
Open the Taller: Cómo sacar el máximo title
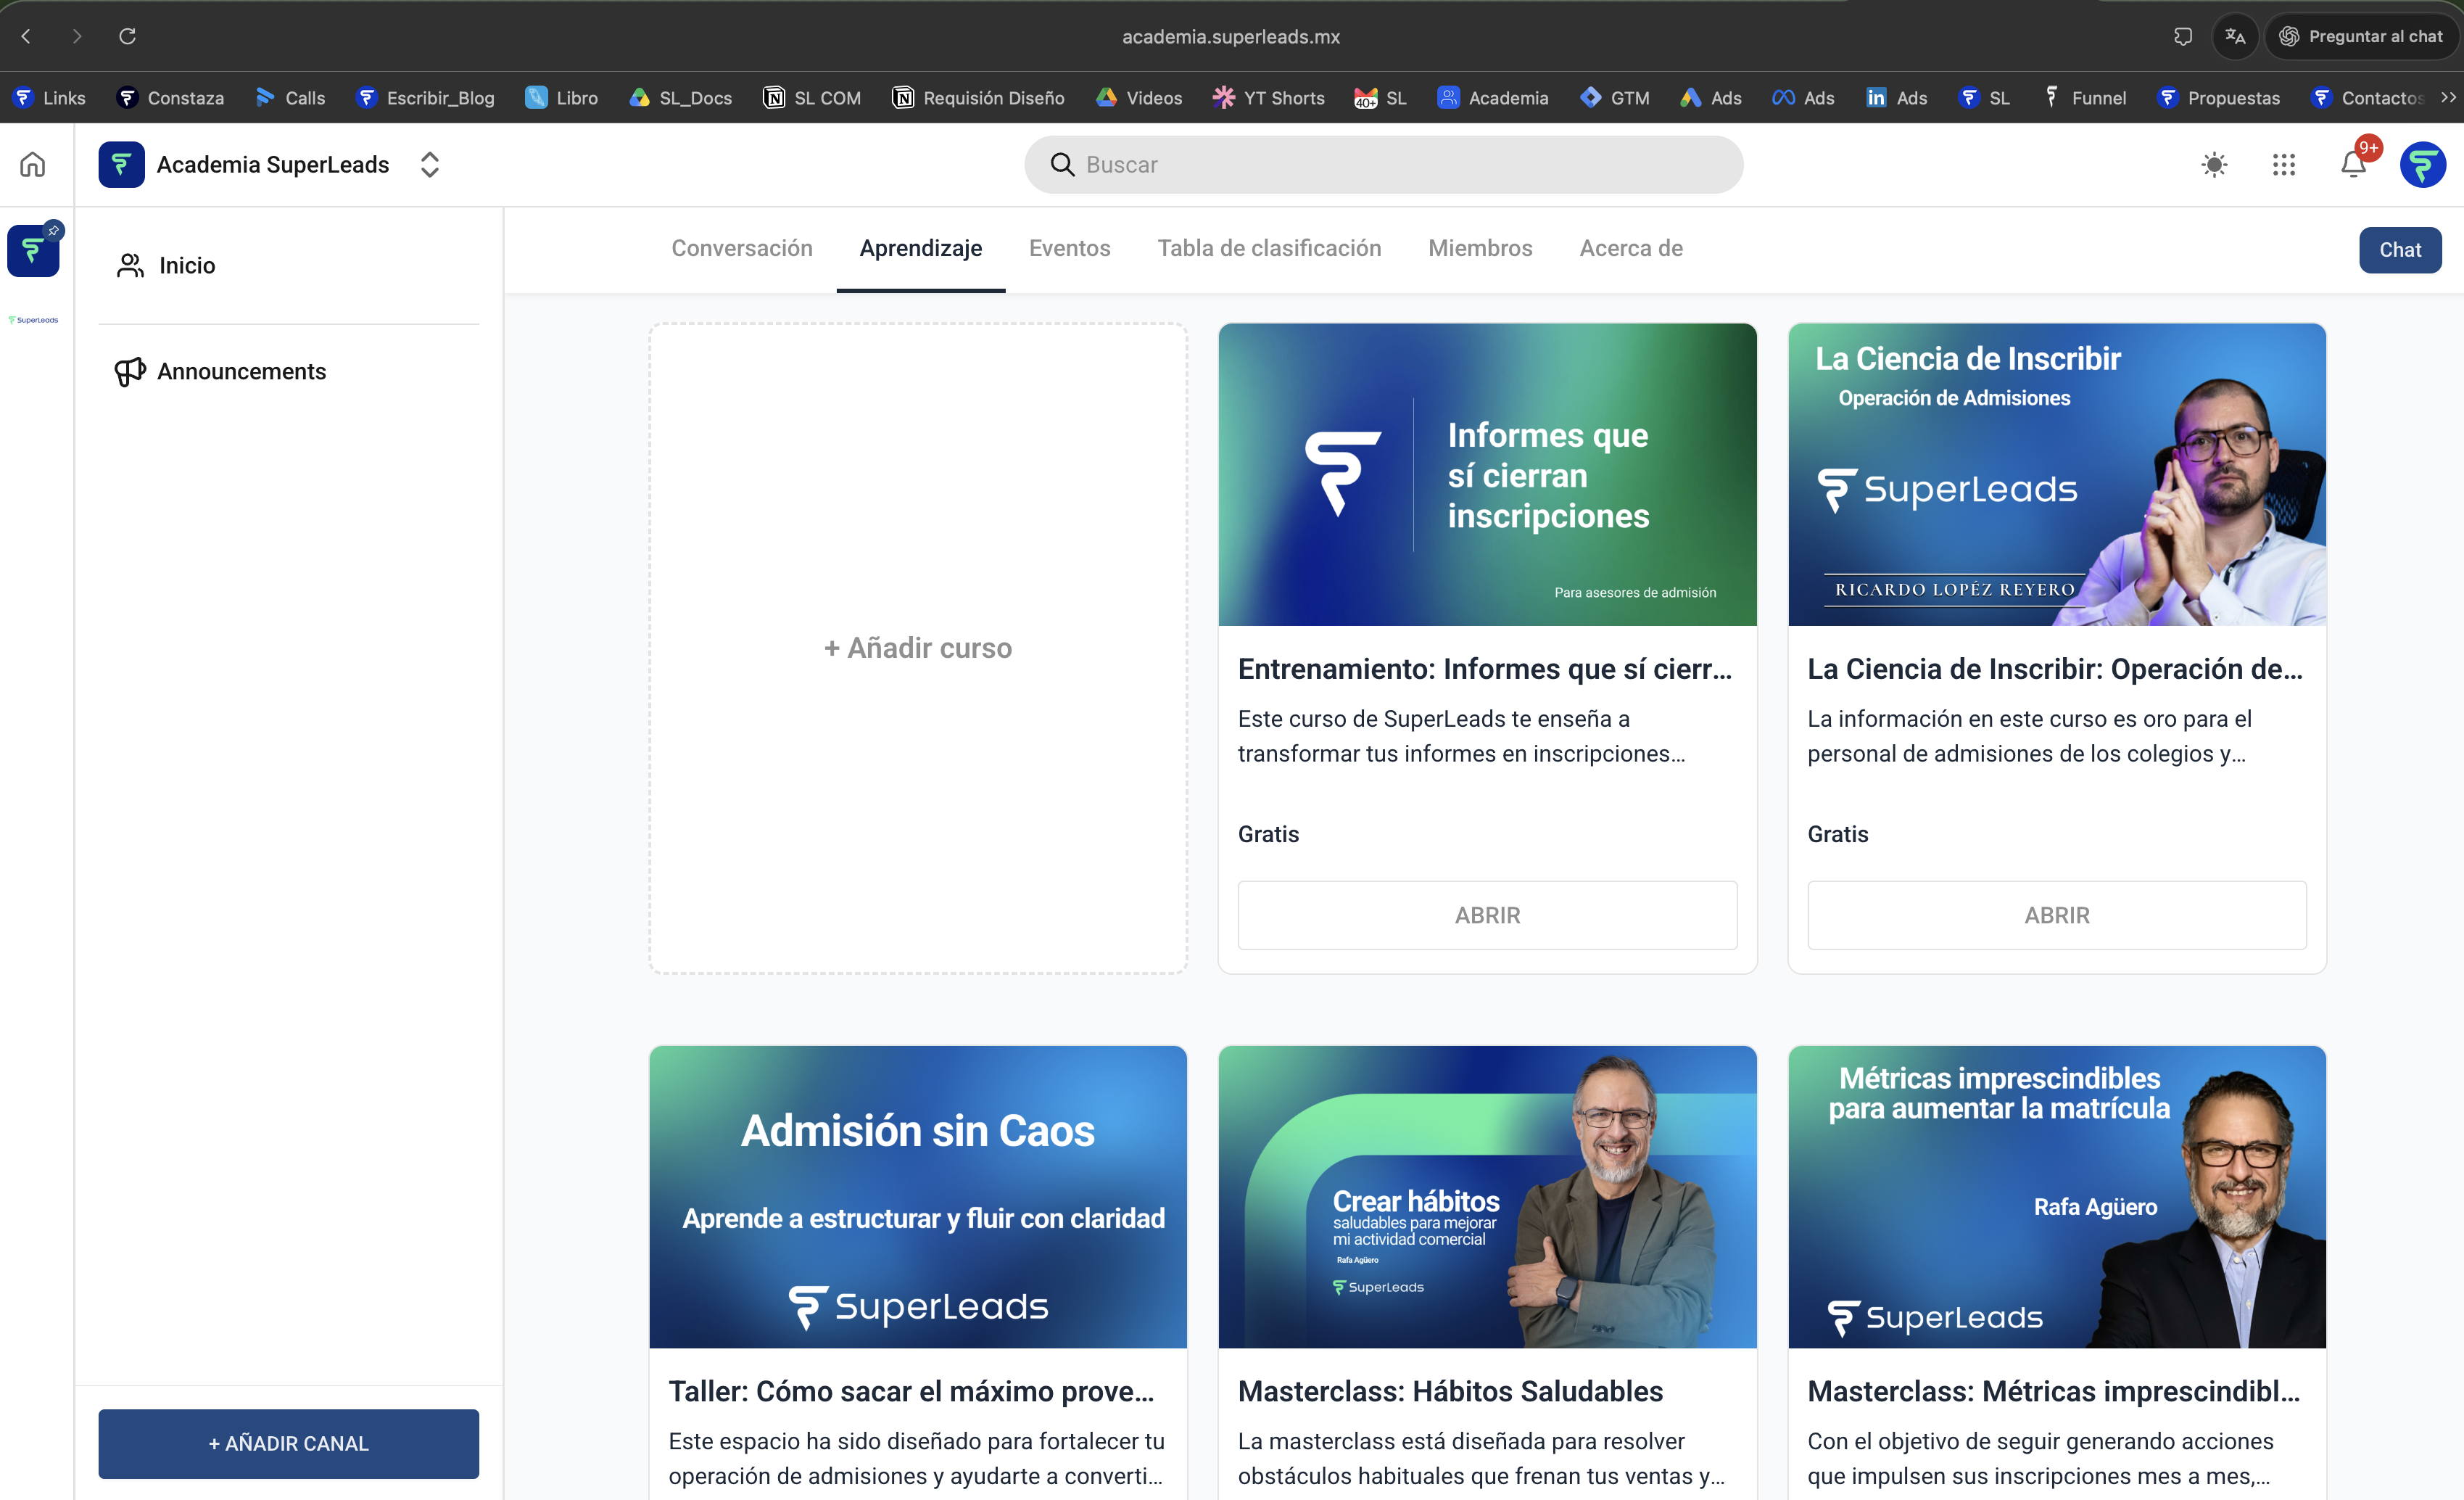pyautogui.click(x=911, y=1391)
